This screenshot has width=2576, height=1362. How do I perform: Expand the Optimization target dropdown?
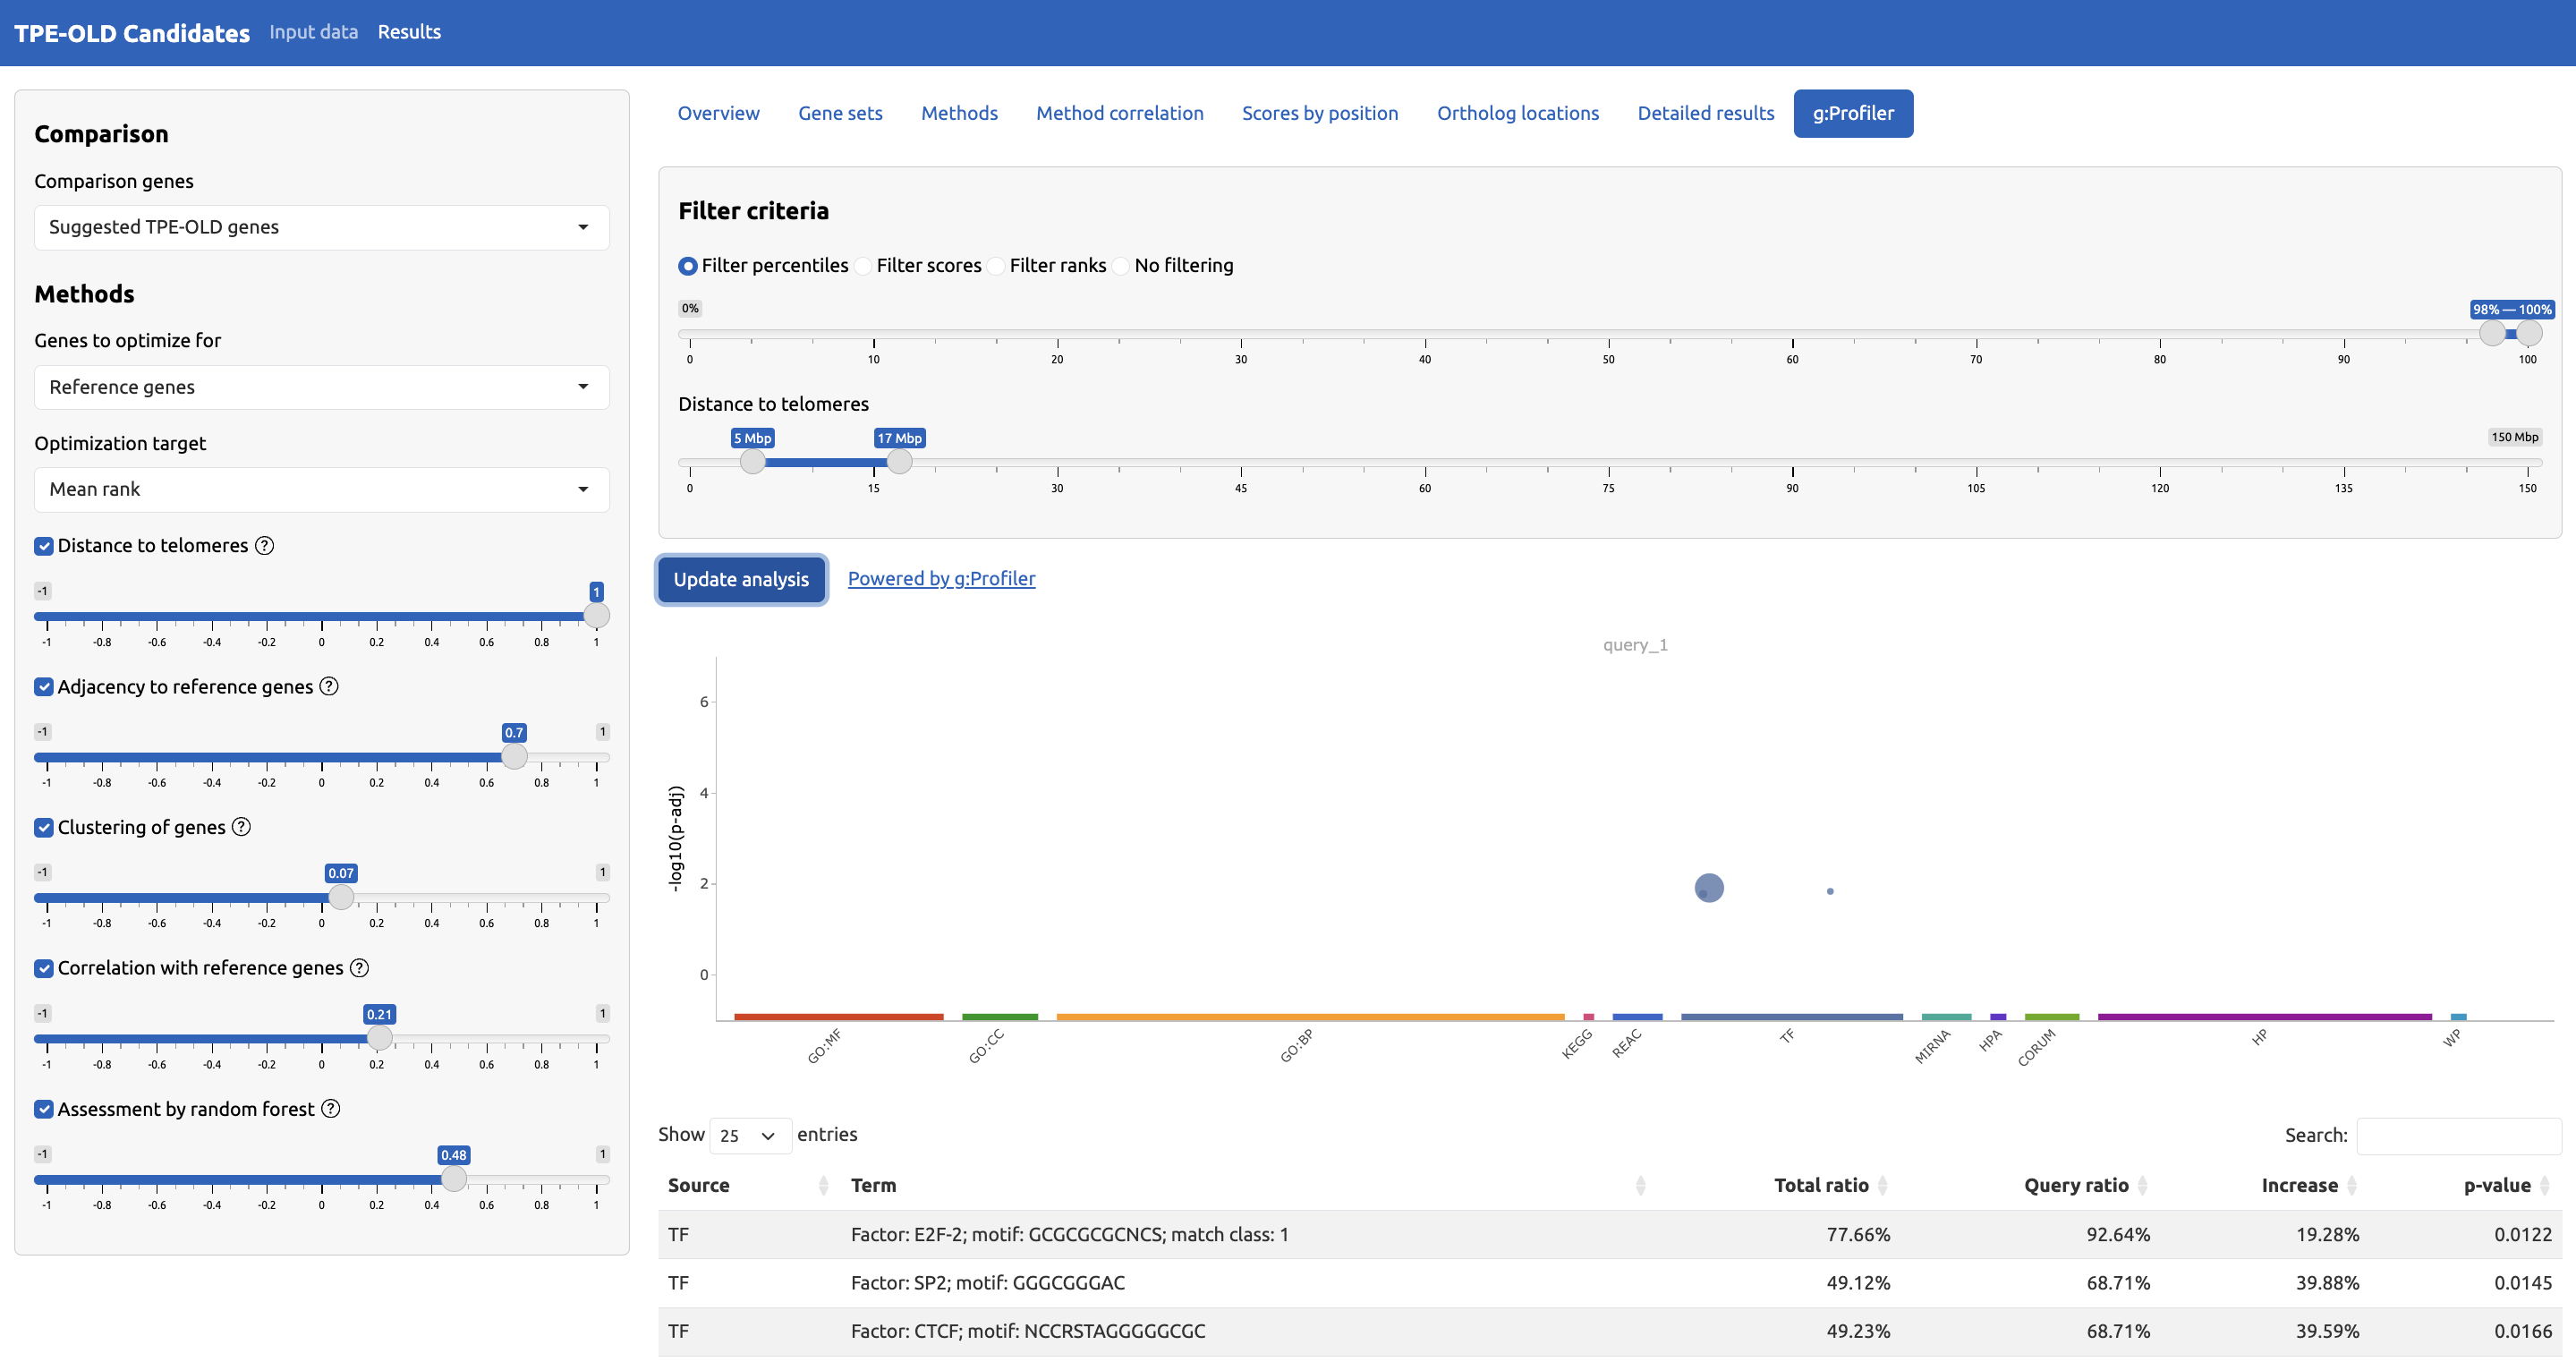pos(321,490)
